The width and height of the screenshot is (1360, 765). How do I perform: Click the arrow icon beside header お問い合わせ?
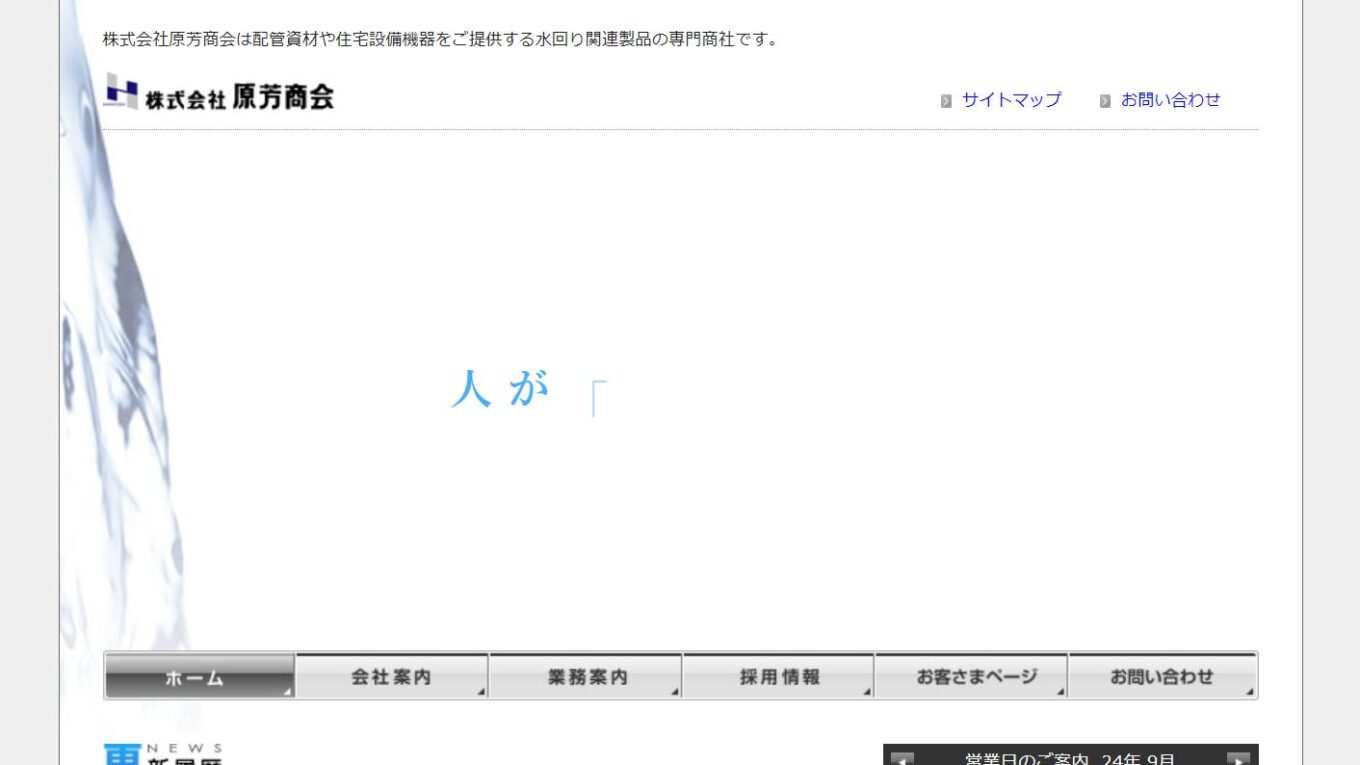tap(1105, 101)
